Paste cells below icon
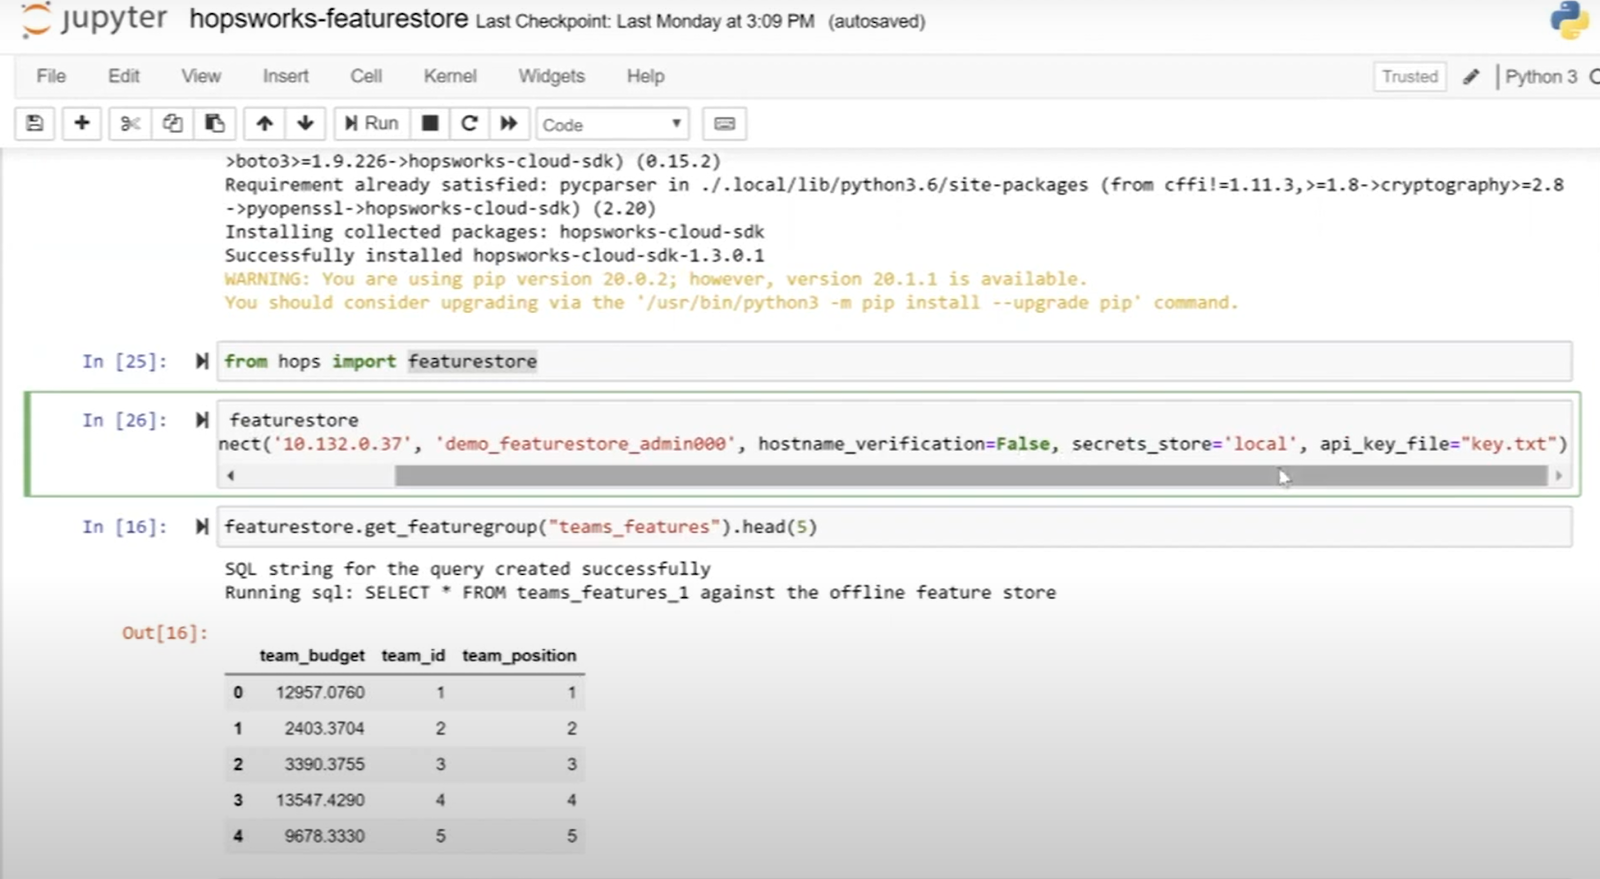Viewport: 1600px width, 879px height. (215, 123)
